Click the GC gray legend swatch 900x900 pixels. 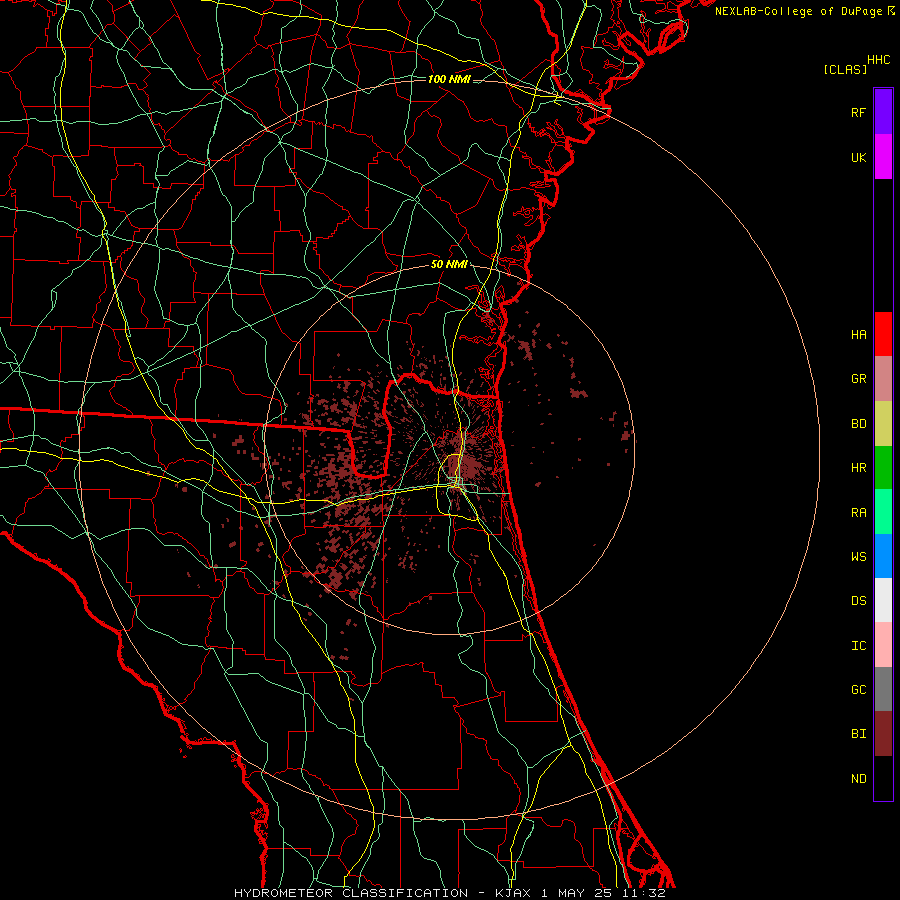click(883, 689)
